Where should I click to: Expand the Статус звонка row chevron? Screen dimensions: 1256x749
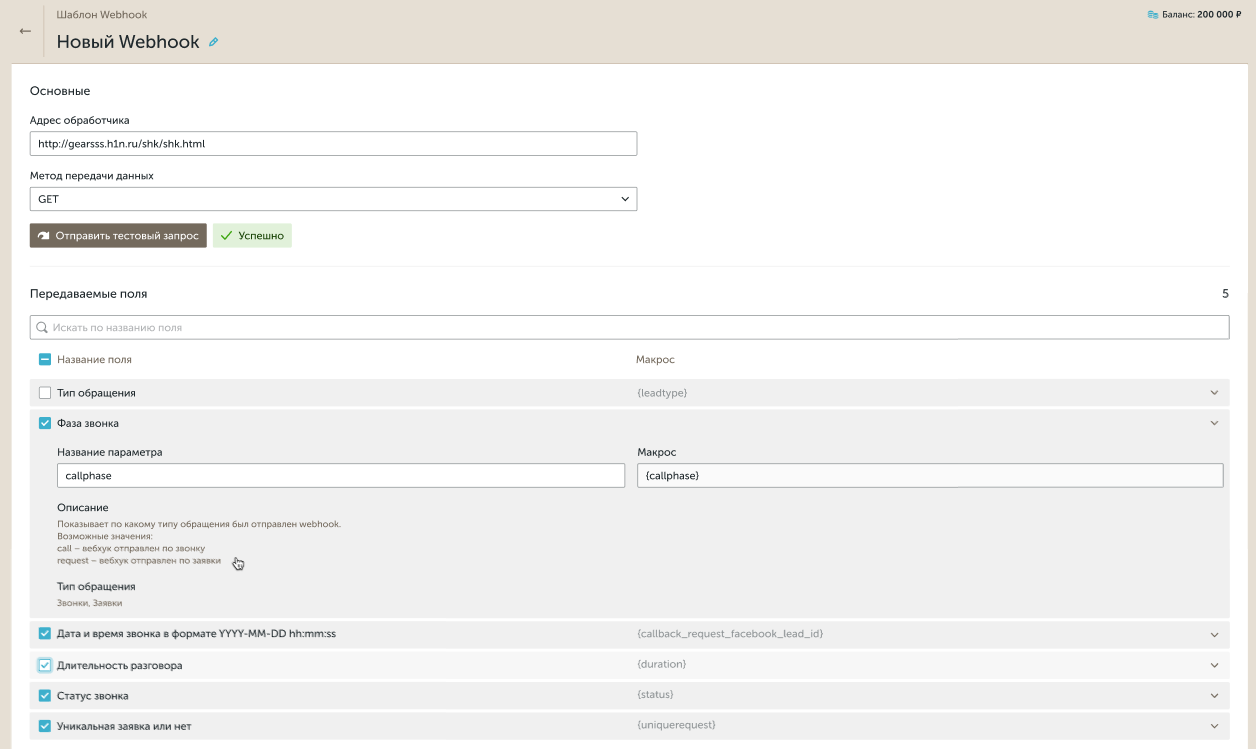pyautogui.click(x=1215, y=695)
